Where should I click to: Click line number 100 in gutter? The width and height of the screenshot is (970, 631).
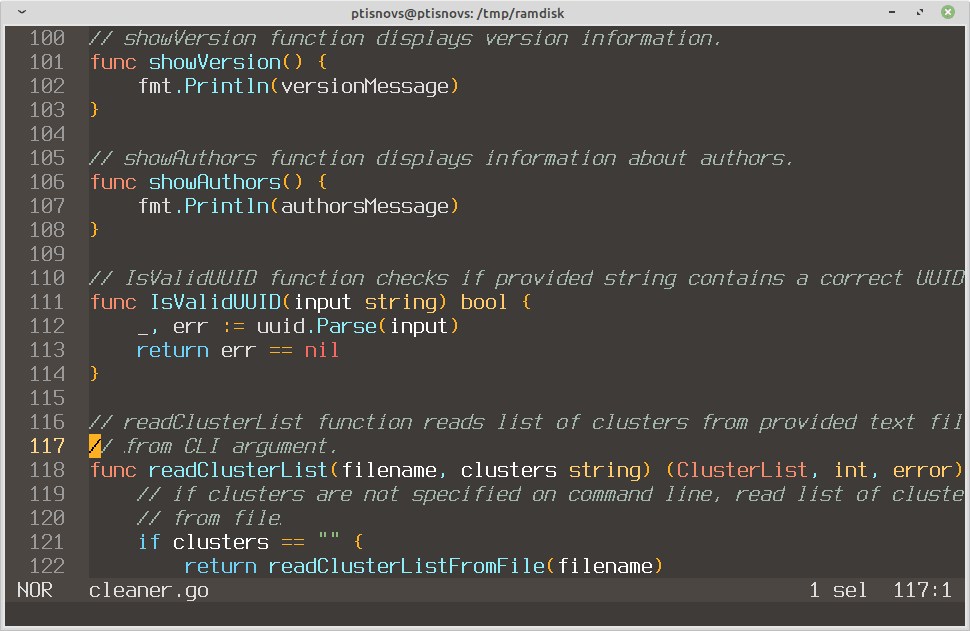[x=47, y=38]
